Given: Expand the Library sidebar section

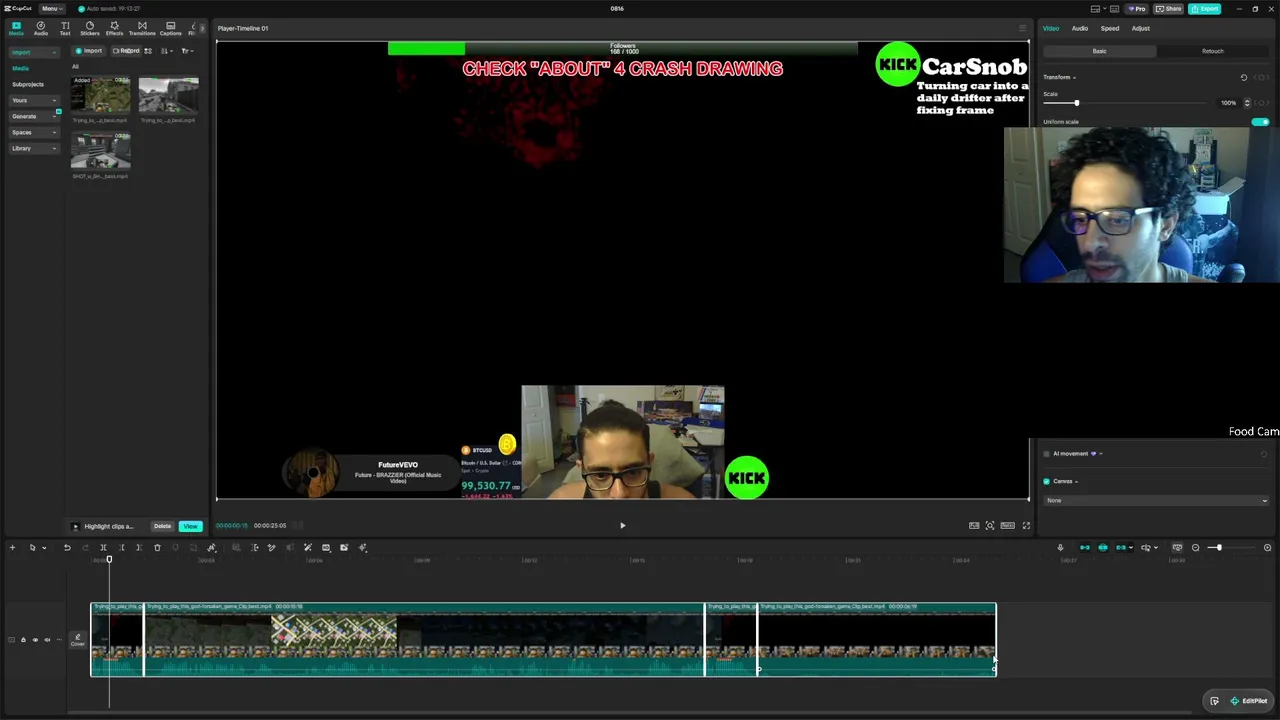Looking at the screenshot, I should (x=33, y=148).
